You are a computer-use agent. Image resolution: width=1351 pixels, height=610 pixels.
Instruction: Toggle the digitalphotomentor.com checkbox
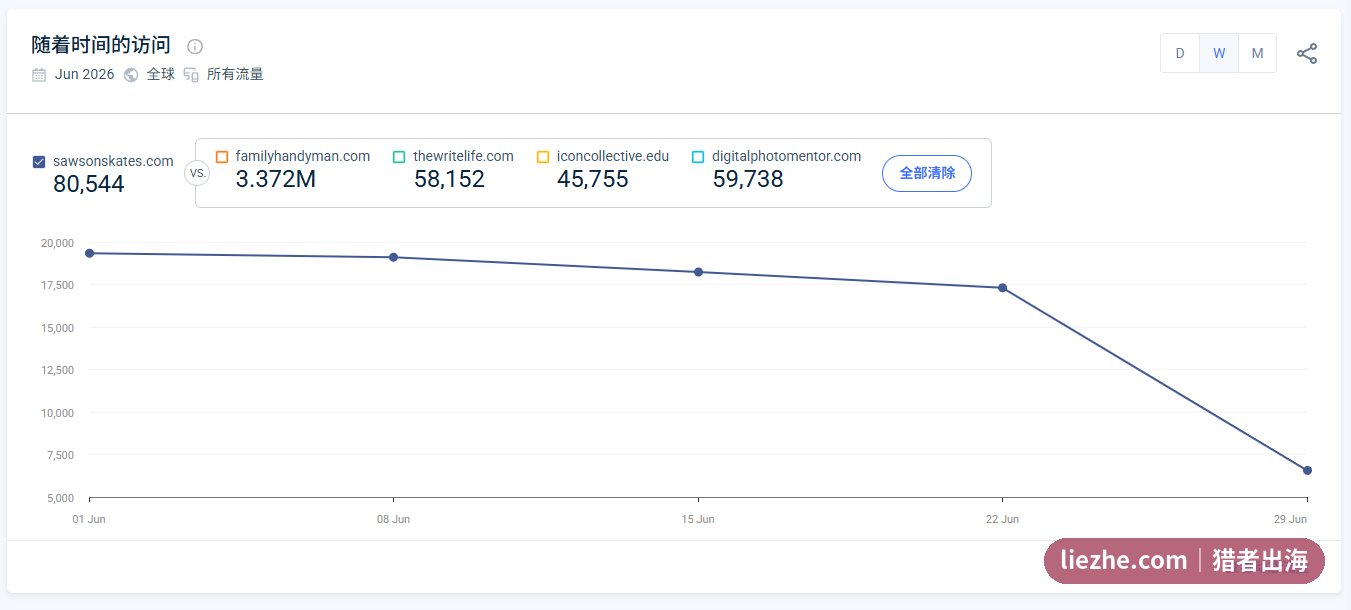[698, 157]
